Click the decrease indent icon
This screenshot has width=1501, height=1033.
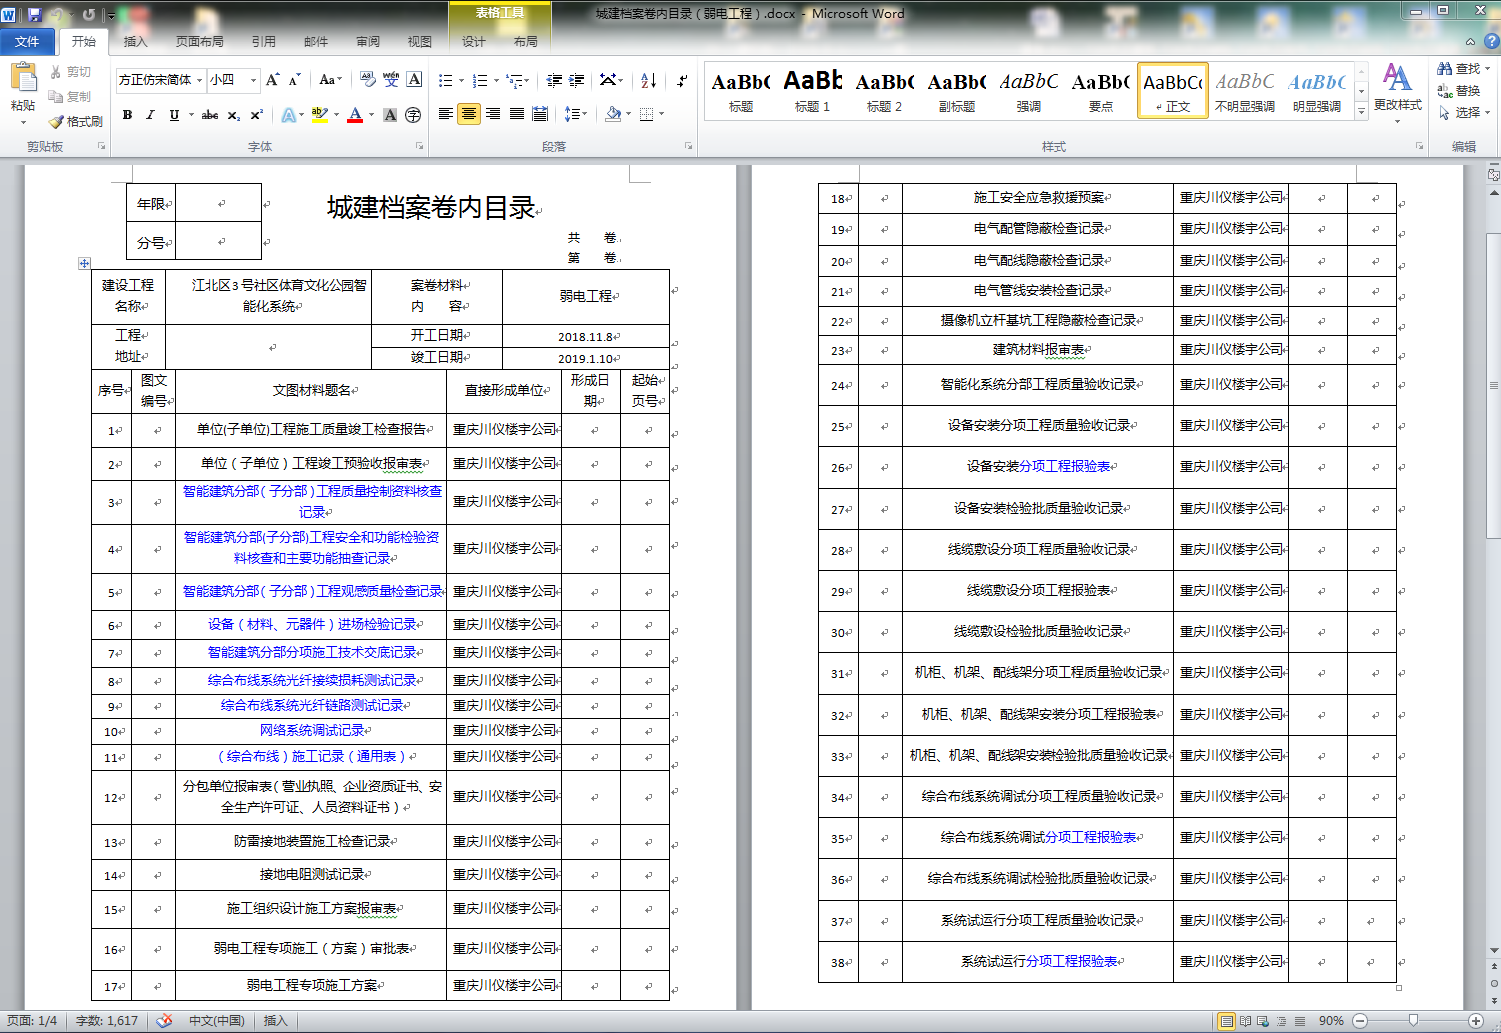click(x=554, y=80)
